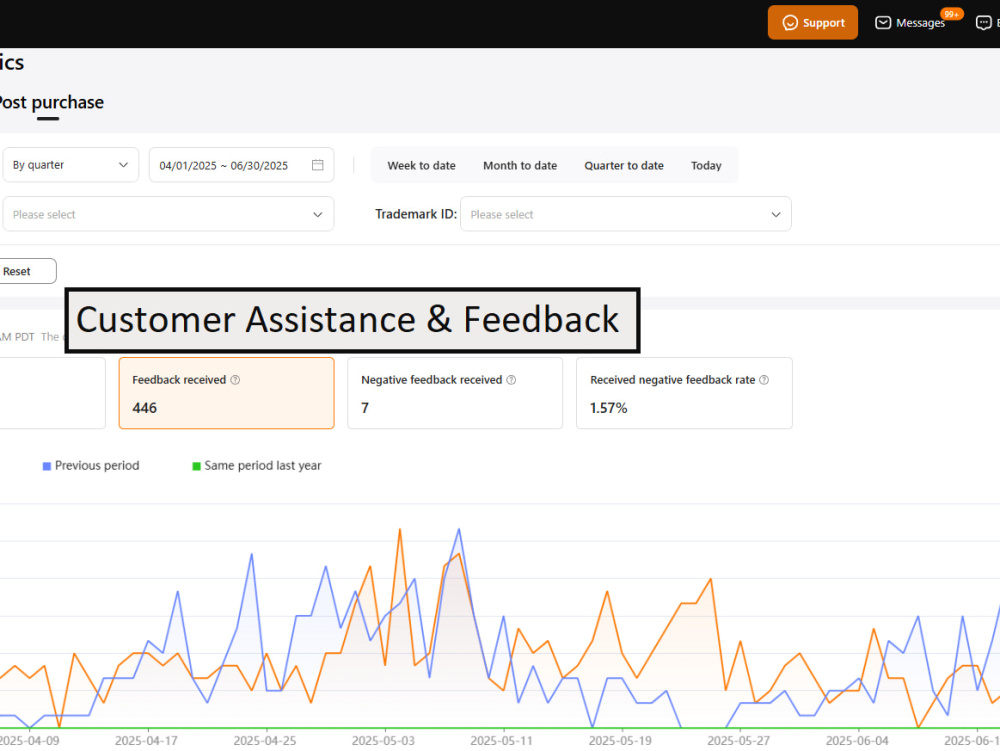This screenshot has height=751, width=1000.
Task: Click the 2025-04-25 axis label
Action: pos(265,741)
